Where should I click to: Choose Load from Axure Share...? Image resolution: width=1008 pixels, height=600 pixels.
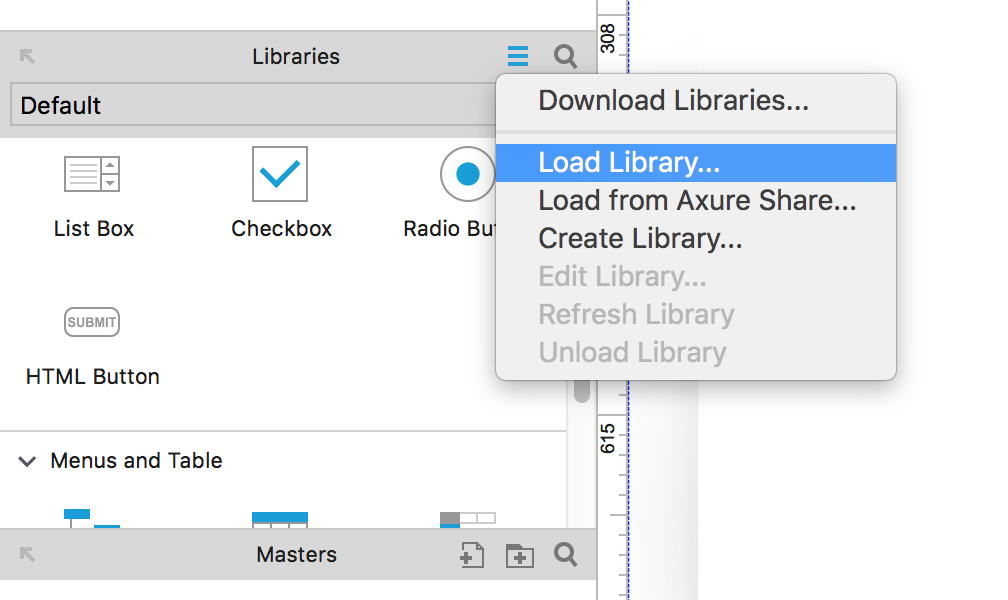pos(696,201)
